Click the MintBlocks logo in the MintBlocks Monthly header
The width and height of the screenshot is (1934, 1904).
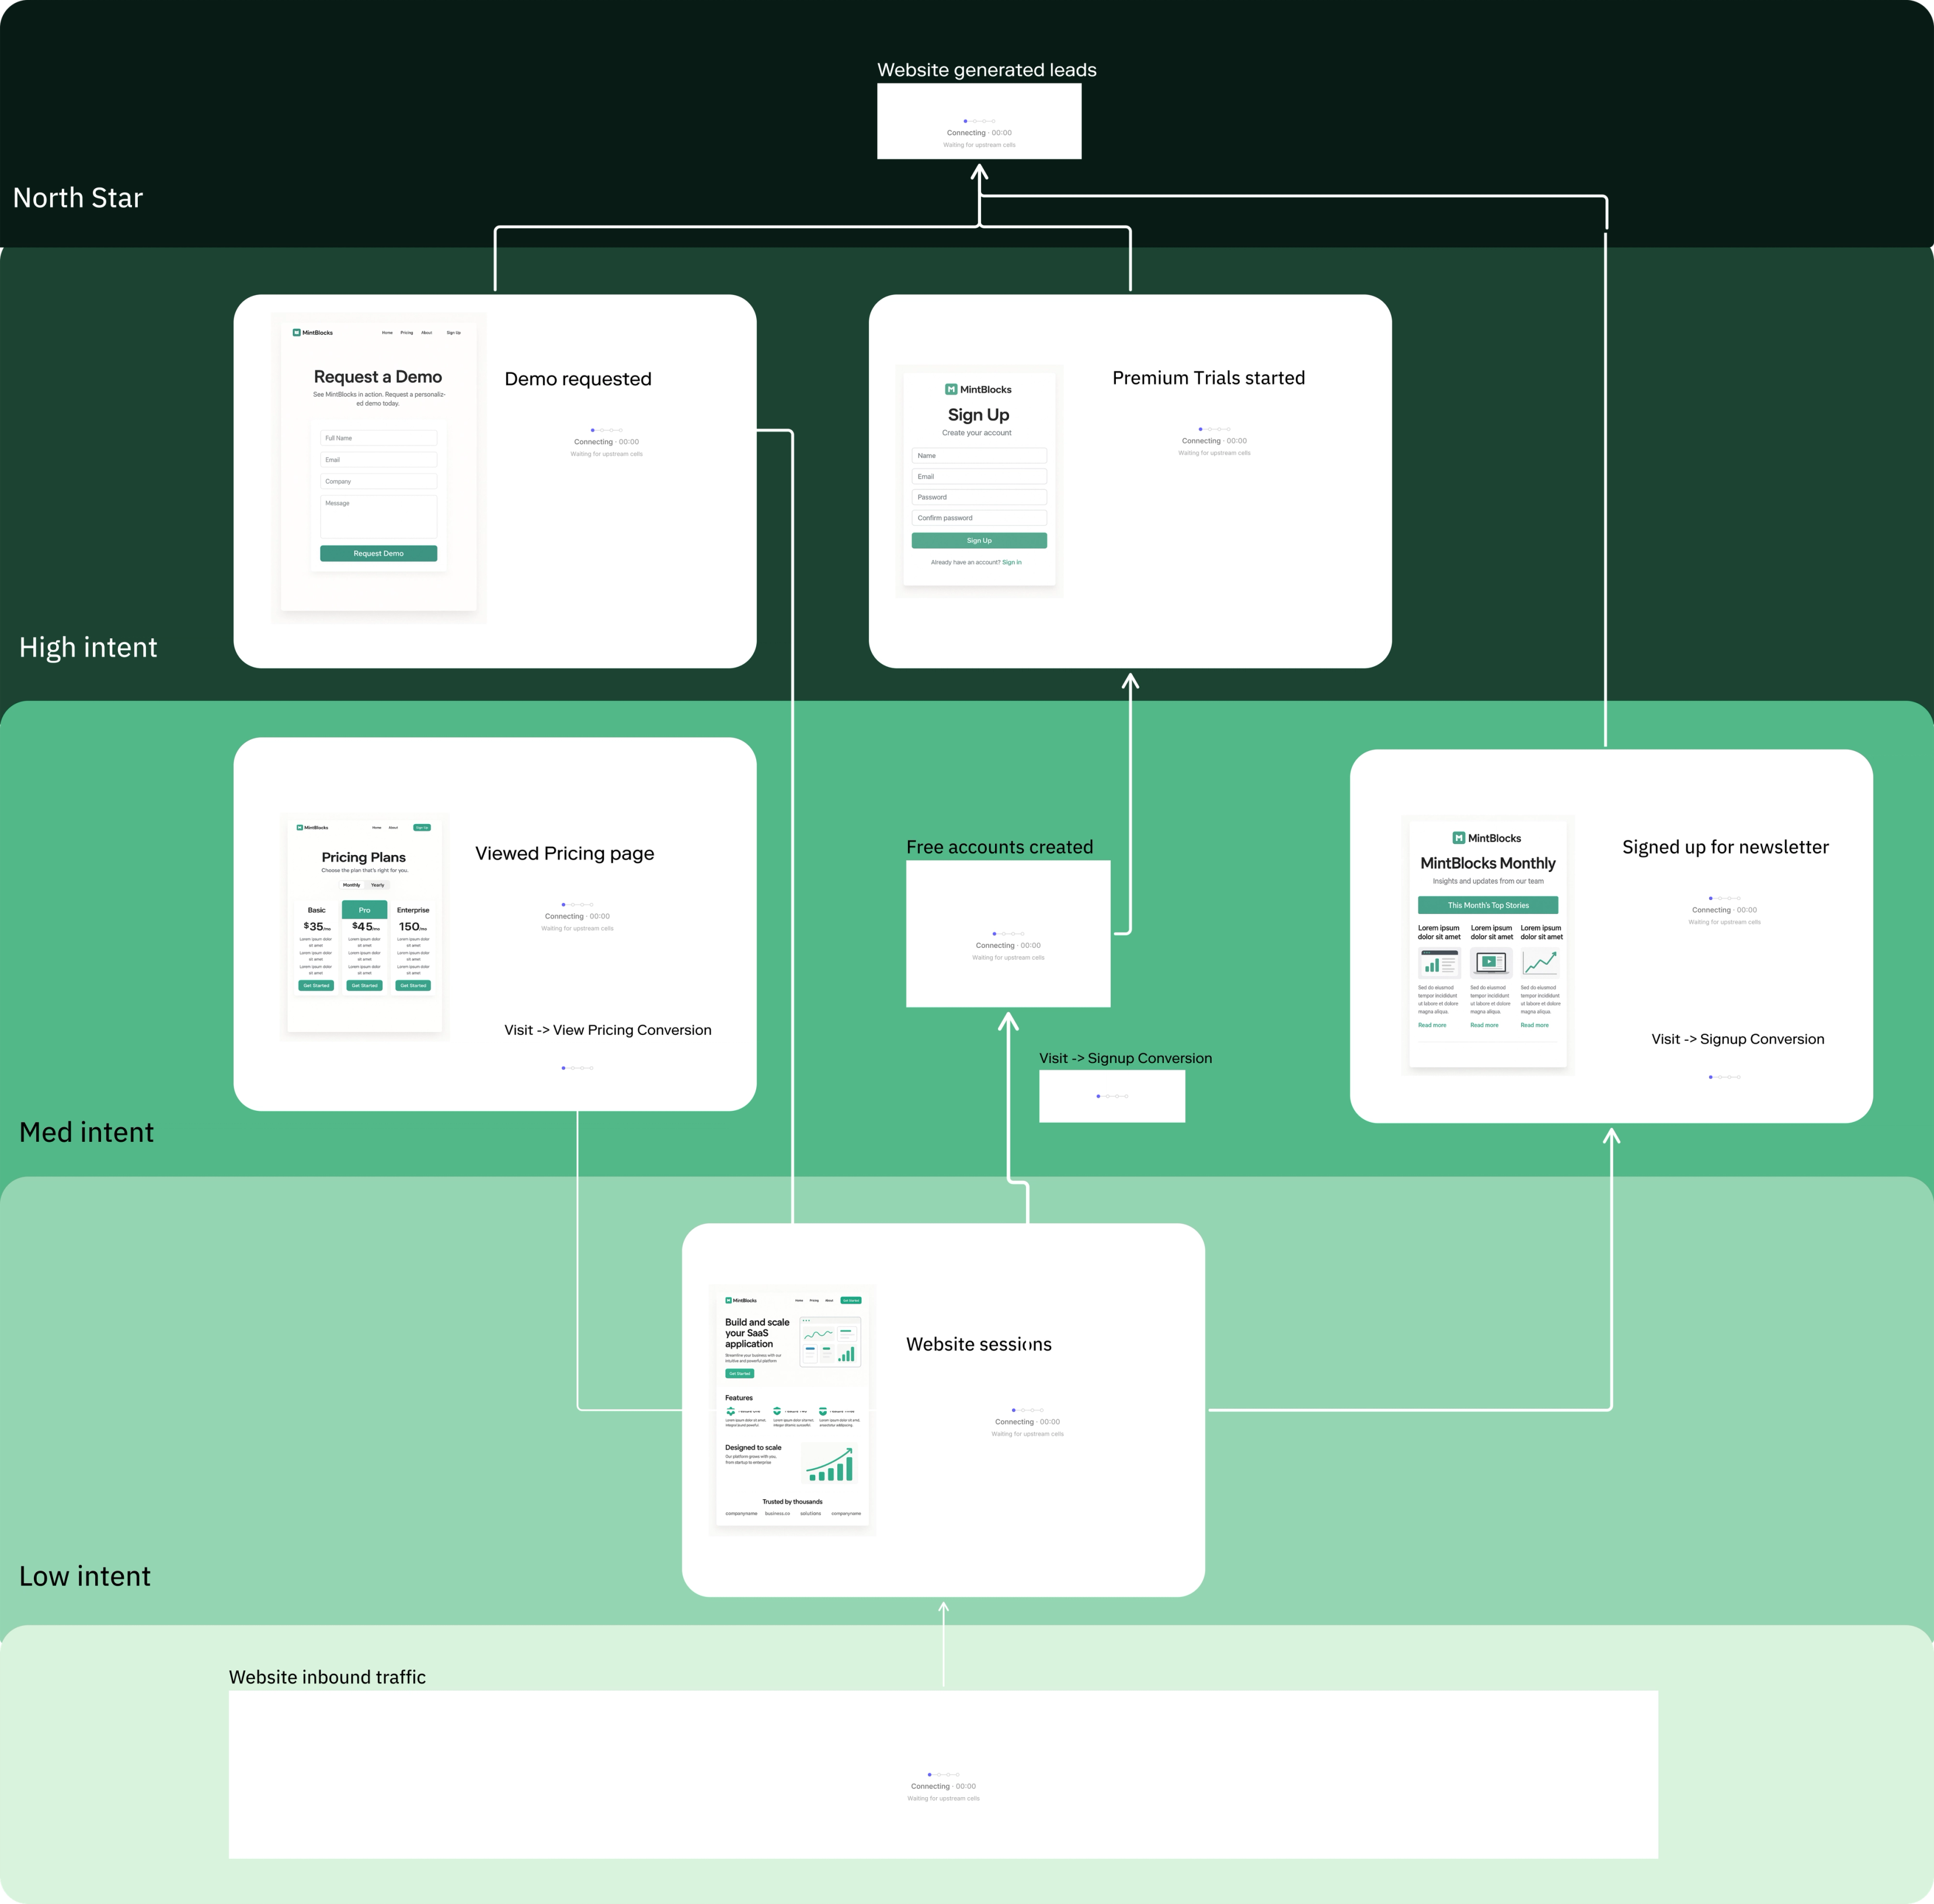pos(1459,838)
